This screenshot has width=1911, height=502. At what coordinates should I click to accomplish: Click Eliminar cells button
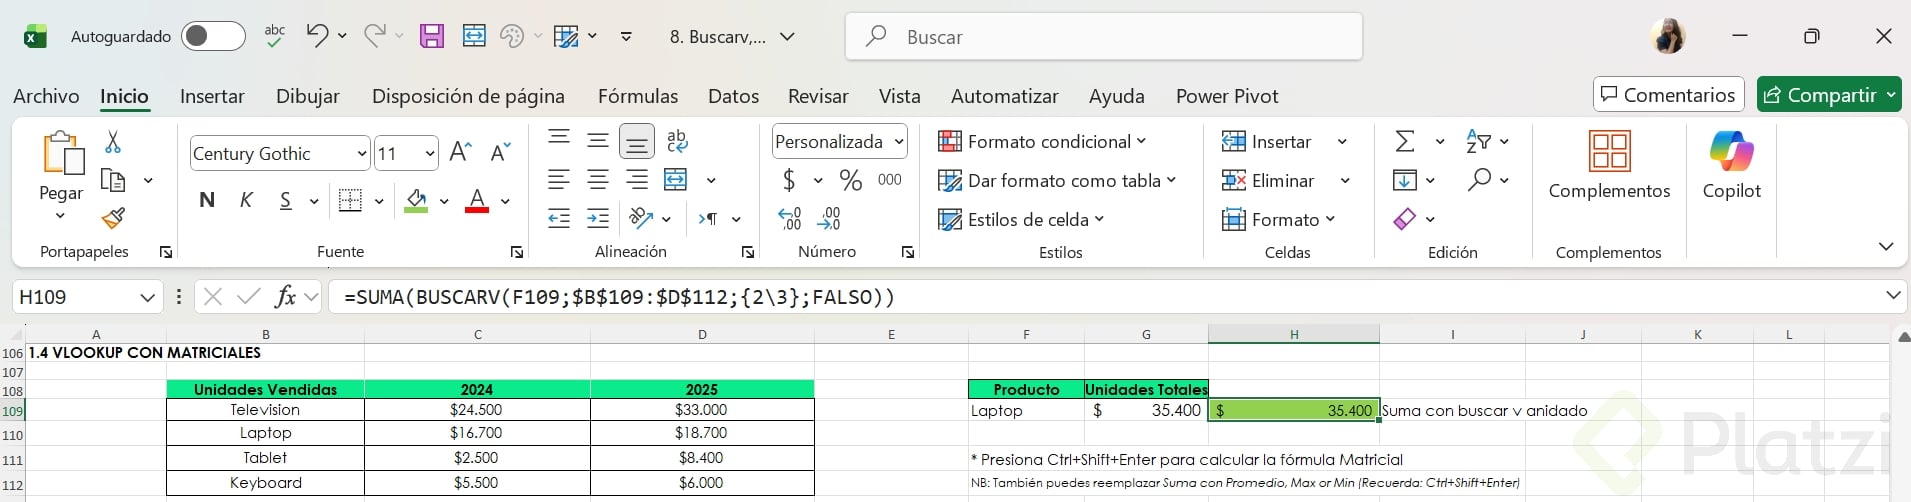click(x=1268, y=180)
